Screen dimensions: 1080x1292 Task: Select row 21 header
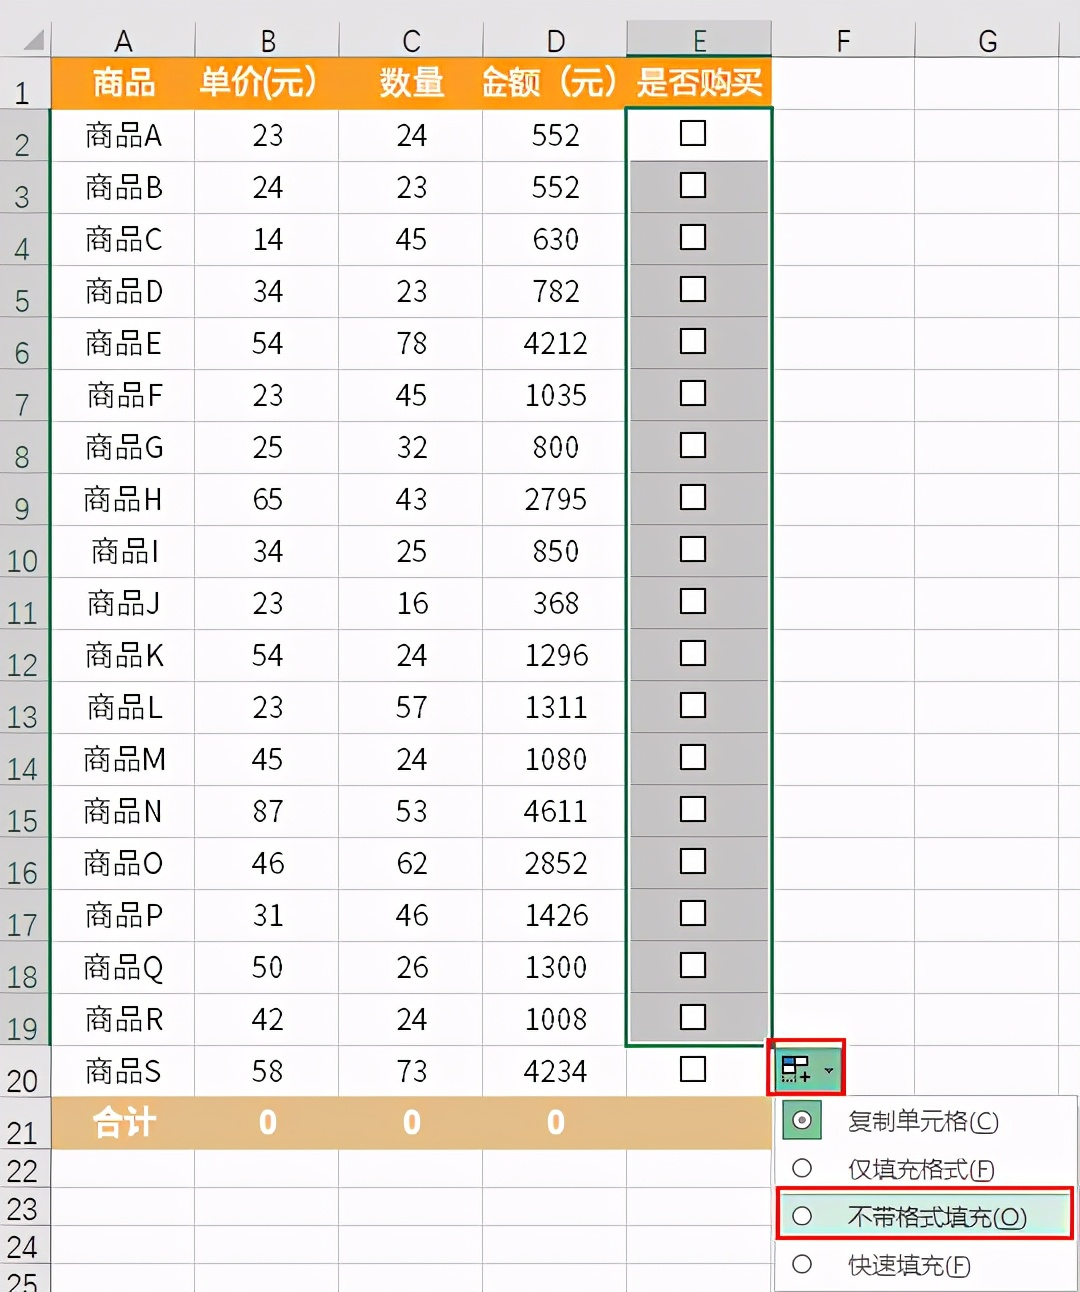click(x=24, y=1123)
